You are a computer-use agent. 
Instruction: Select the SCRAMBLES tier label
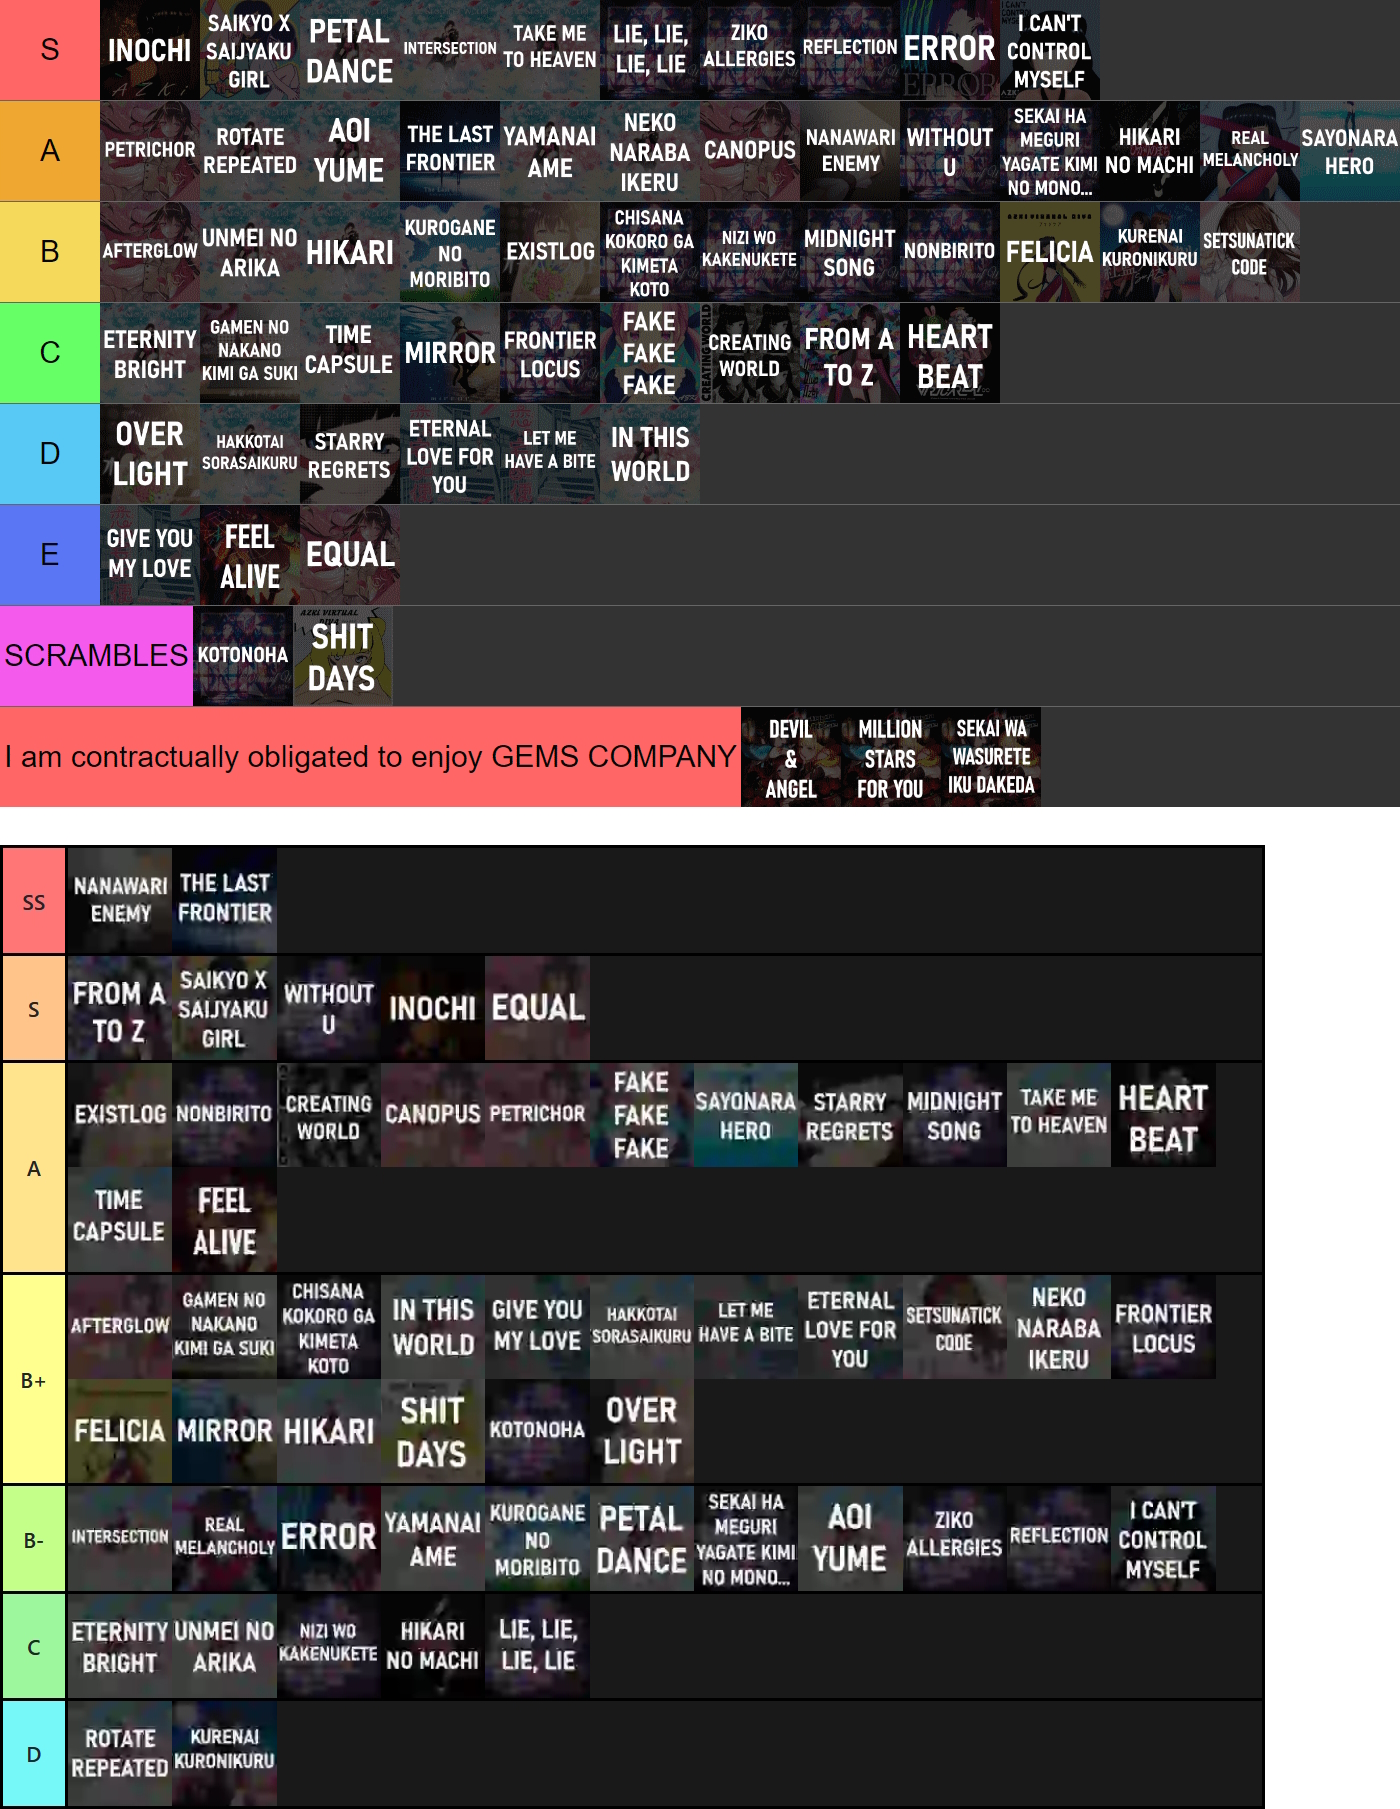[96, 656]
